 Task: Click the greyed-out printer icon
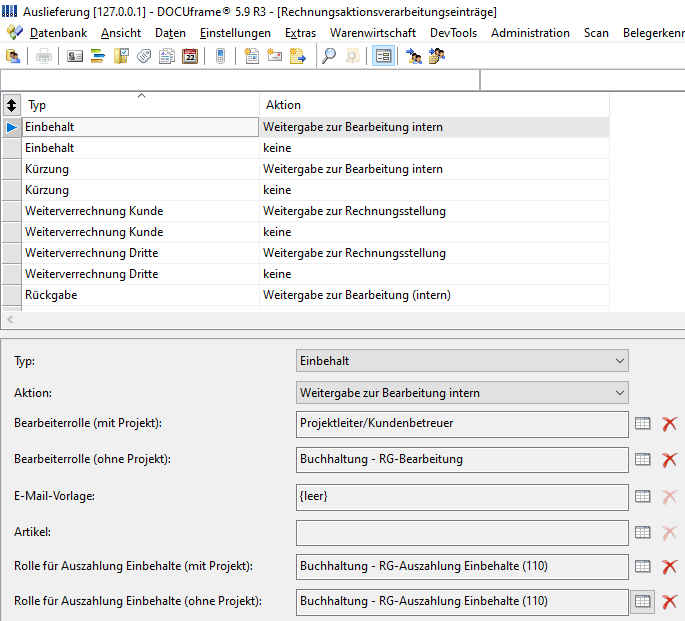tap(44, 56)
